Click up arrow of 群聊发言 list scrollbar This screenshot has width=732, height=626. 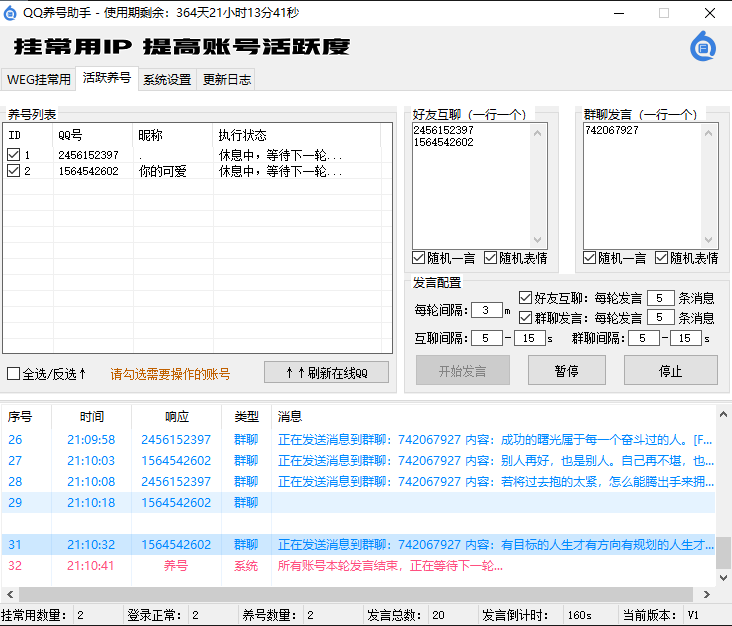(x=708, y=134)
